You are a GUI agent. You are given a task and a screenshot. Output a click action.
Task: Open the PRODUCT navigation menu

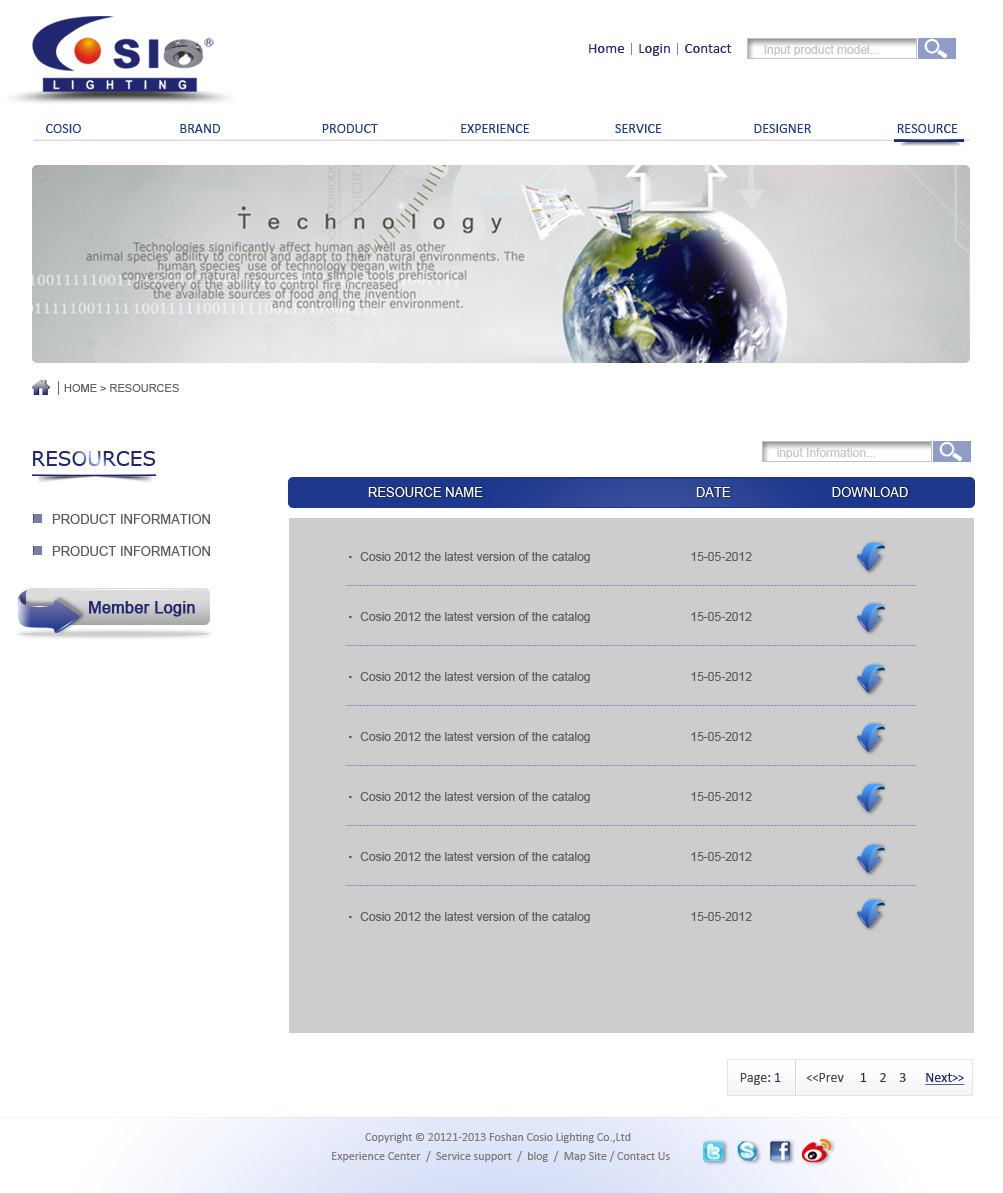tap(349, 129)
